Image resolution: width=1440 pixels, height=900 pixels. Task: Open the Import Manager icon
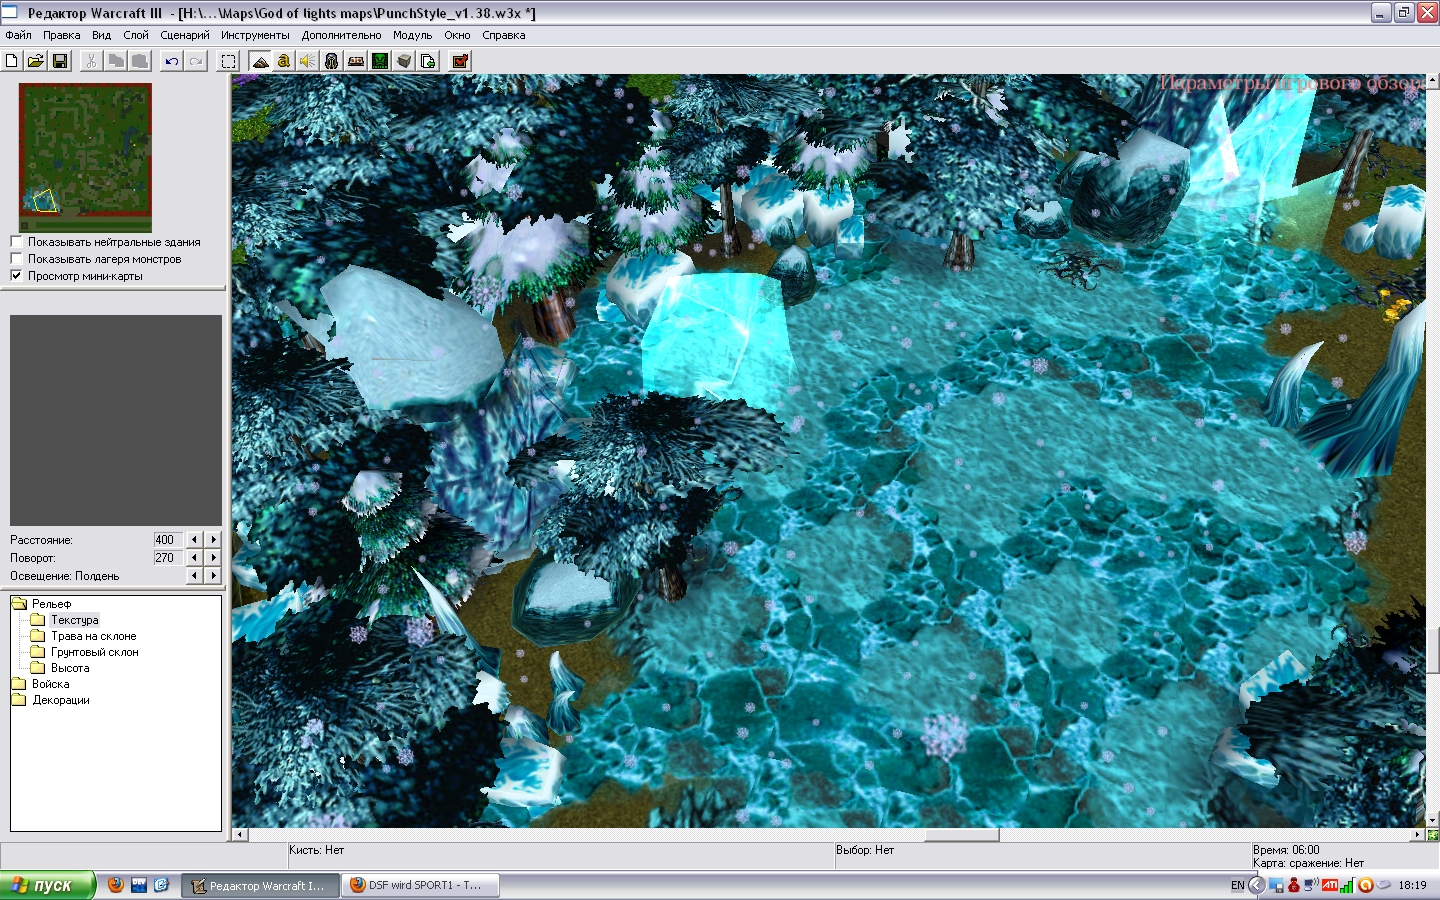click(x=428, y=61)
